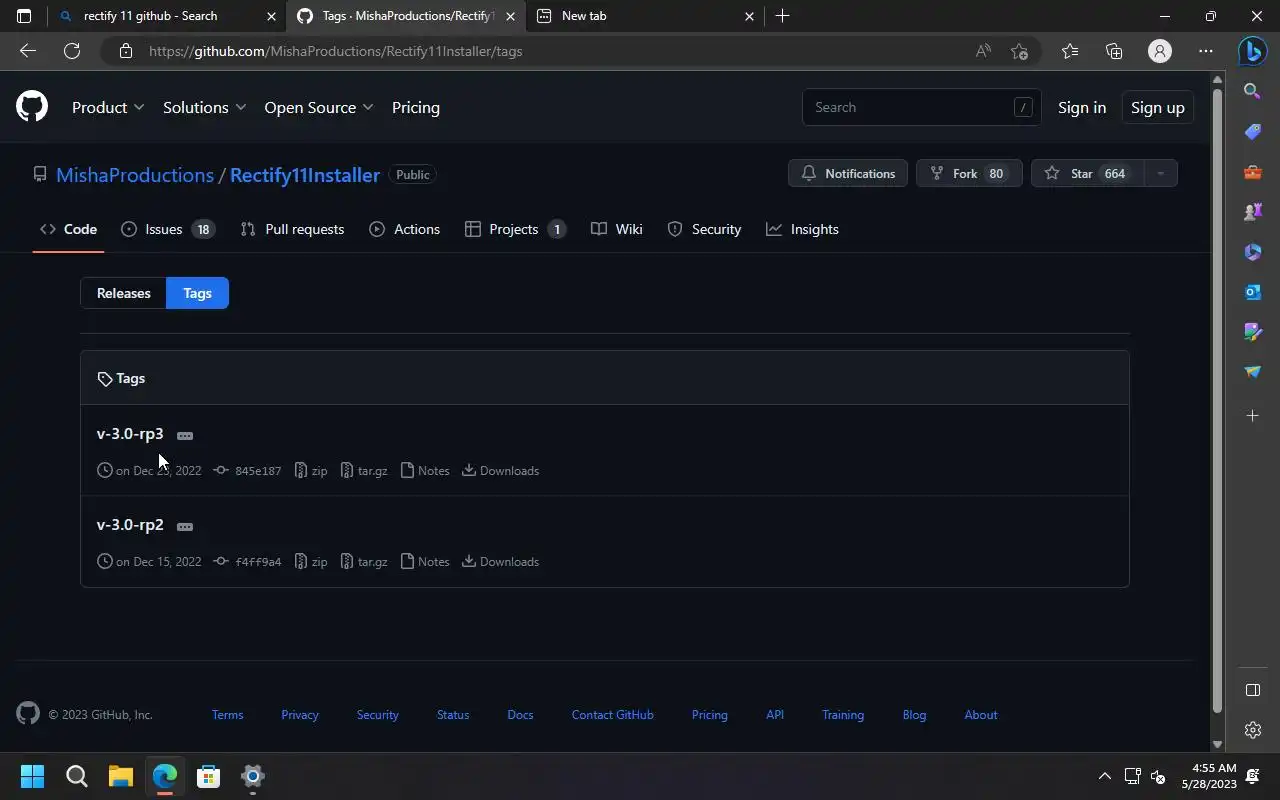1280x800 pixels.
Task: Switch to the Wiki tab
Action: pos(617,229)
